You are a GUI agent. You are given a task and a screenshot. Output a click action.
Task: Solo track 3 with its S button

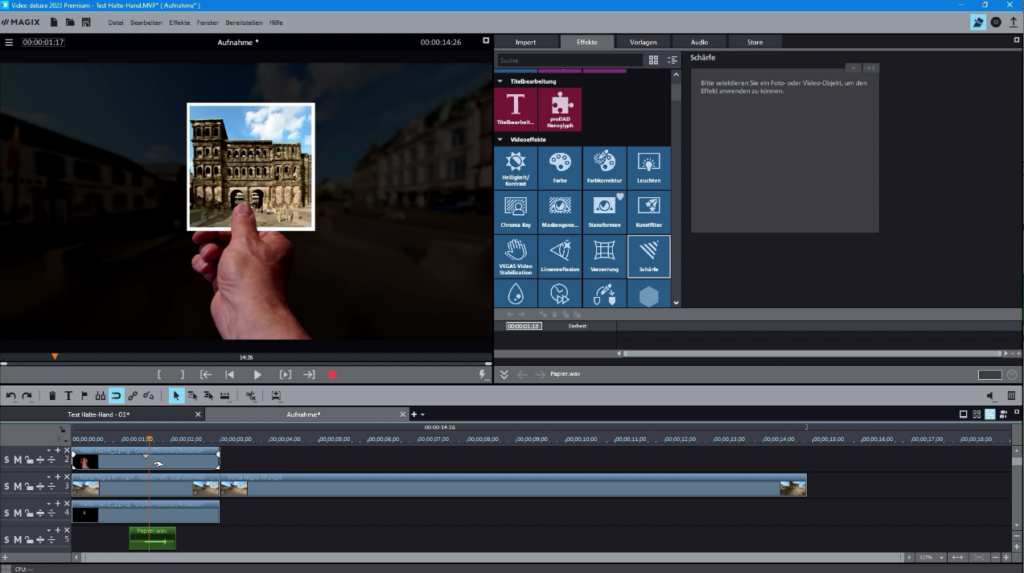click(x=7, y=486)
